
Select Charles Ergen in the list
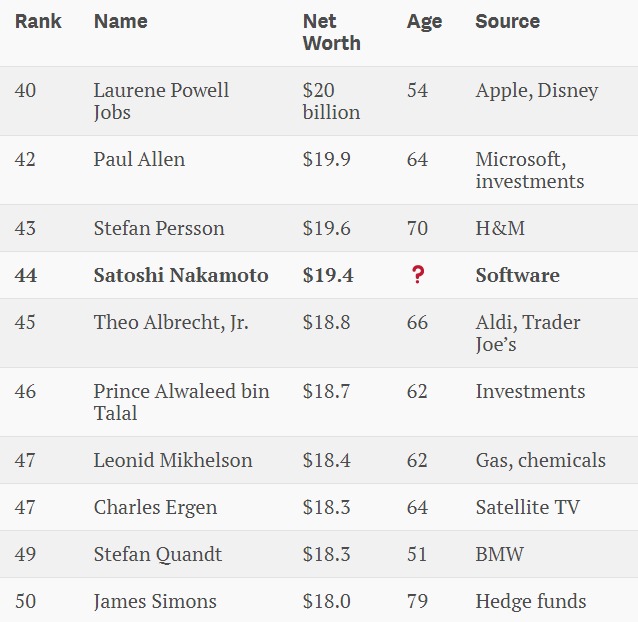tap(155, 508)
